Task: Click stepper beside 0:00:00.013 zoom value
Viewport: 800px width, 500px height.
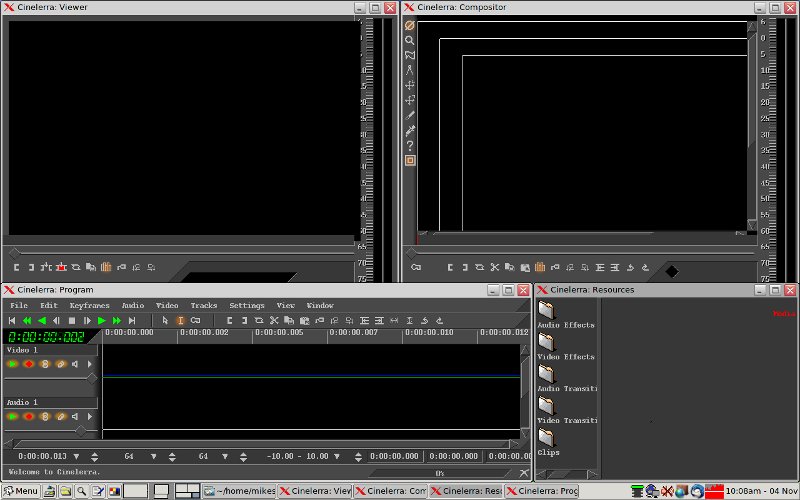Action: point(94,457)
